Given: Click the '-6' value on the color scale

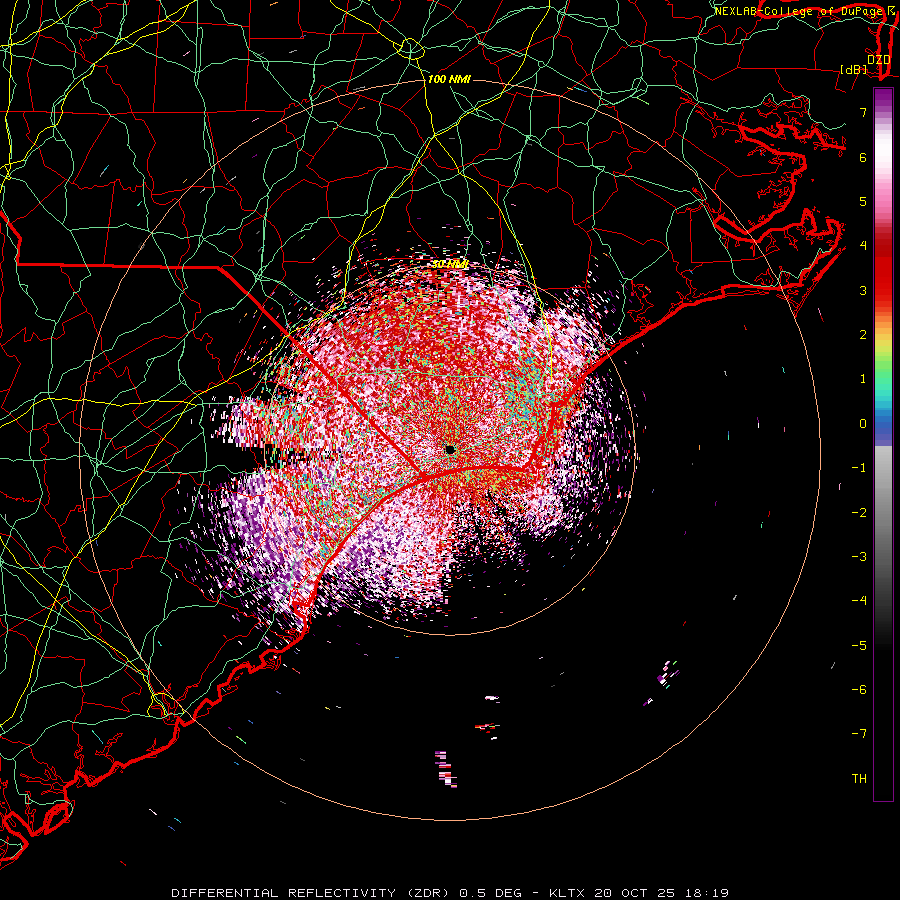Looking at the screenshot, I should click(859, 690).
